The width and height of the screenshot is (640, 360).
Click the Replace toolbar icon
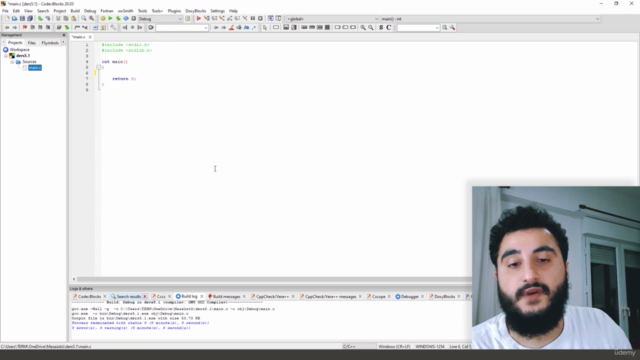(x=91, y=19)
